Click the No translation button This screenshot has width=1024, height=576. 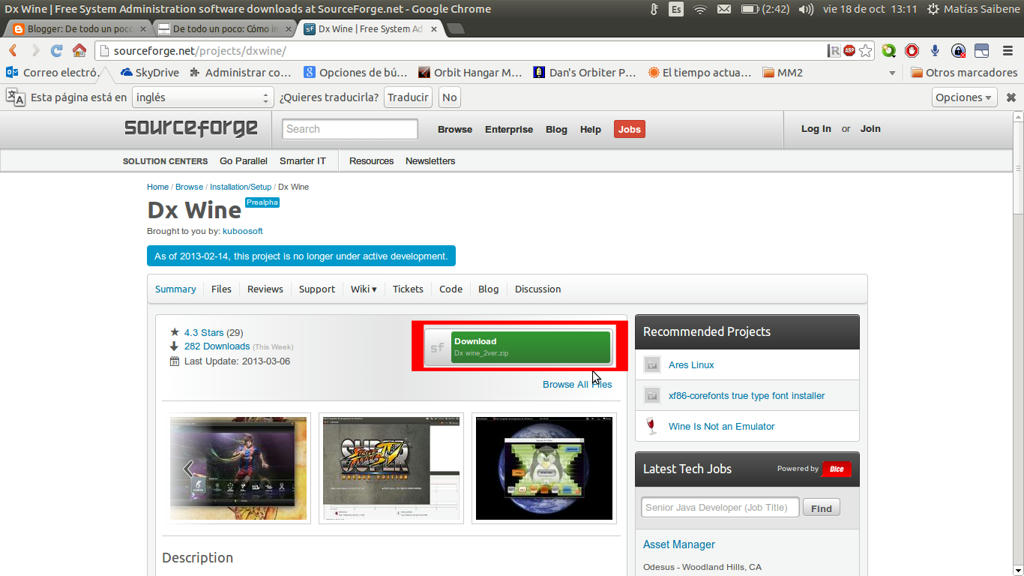pyautogui.click(x=449, y=97)
